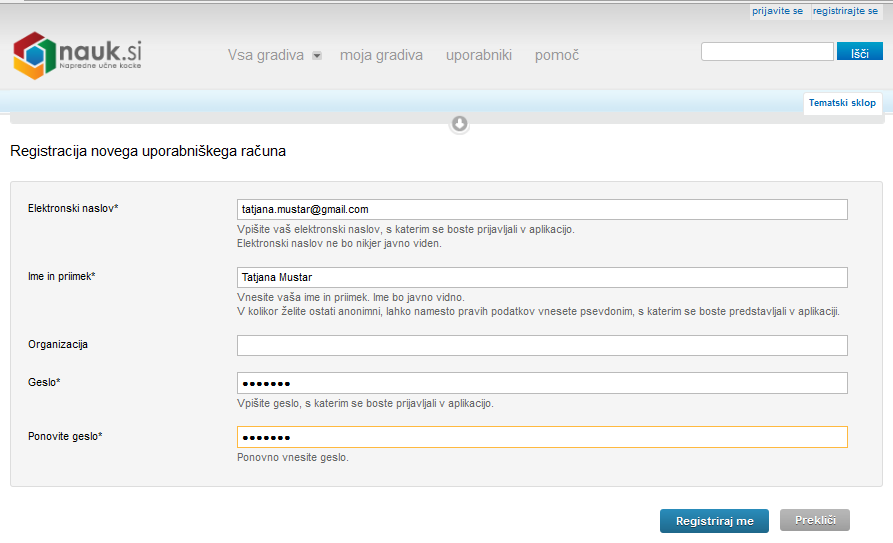Click inside the Geslo password field
This screenshot has height=543, width=893.
(542, 383)
